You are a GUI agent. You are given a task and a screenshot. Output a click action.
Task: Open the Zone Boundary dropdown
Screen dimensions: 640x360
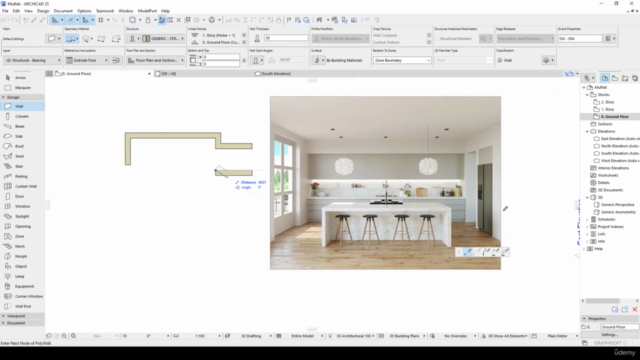pos(402,60)
